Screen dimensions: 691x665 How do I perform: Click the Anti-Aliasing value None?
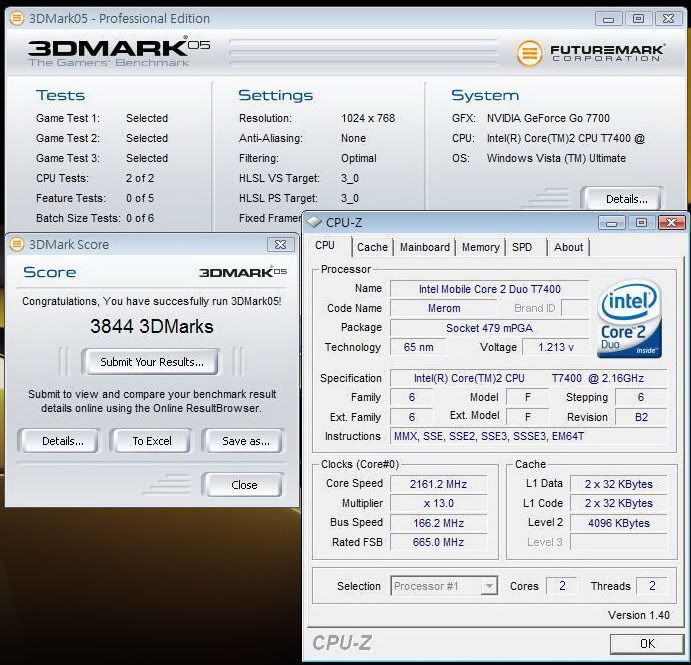[353, 138]
